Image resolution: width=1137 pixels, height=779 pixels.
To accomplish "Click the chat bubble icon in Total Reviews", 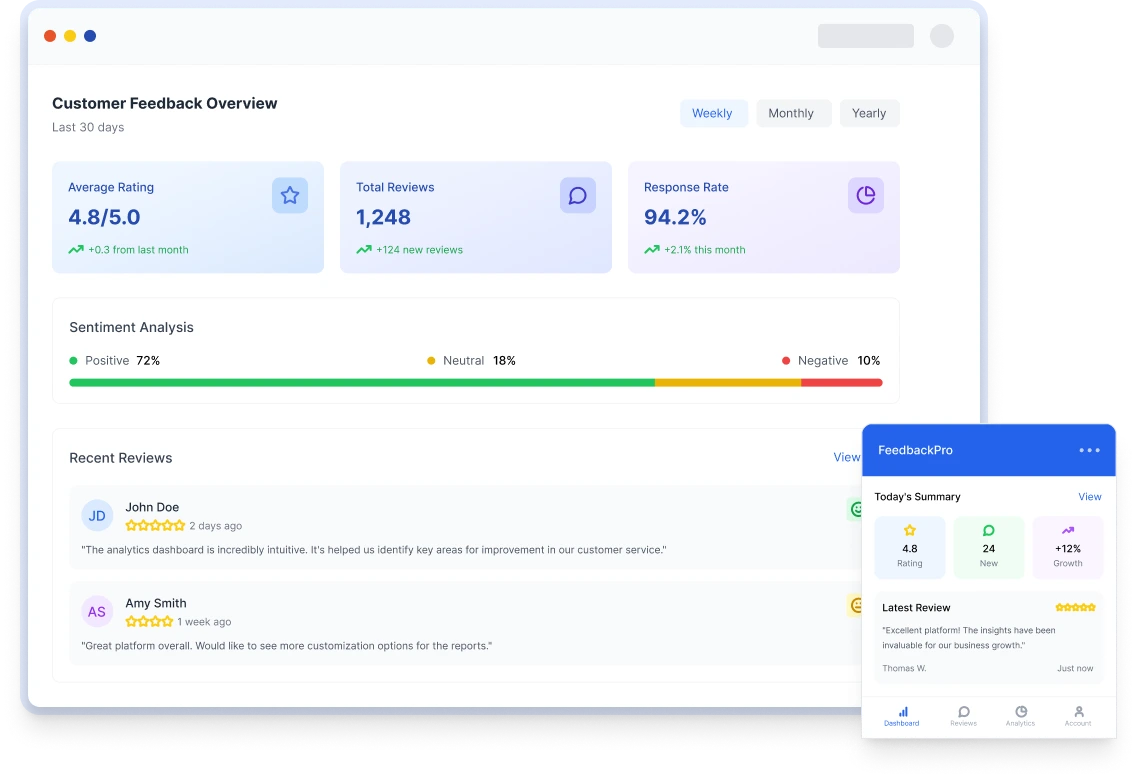I will (x=578, y=196).
